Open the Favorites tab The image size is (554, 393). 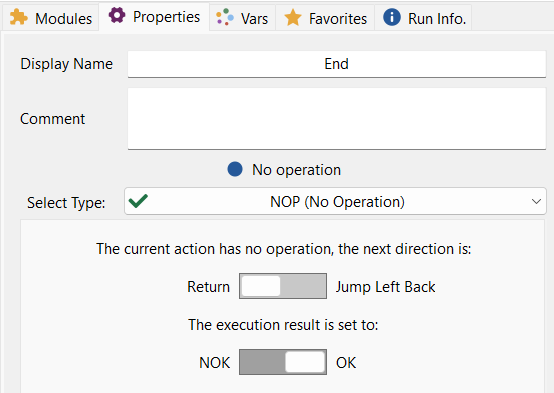click(325, 18)
